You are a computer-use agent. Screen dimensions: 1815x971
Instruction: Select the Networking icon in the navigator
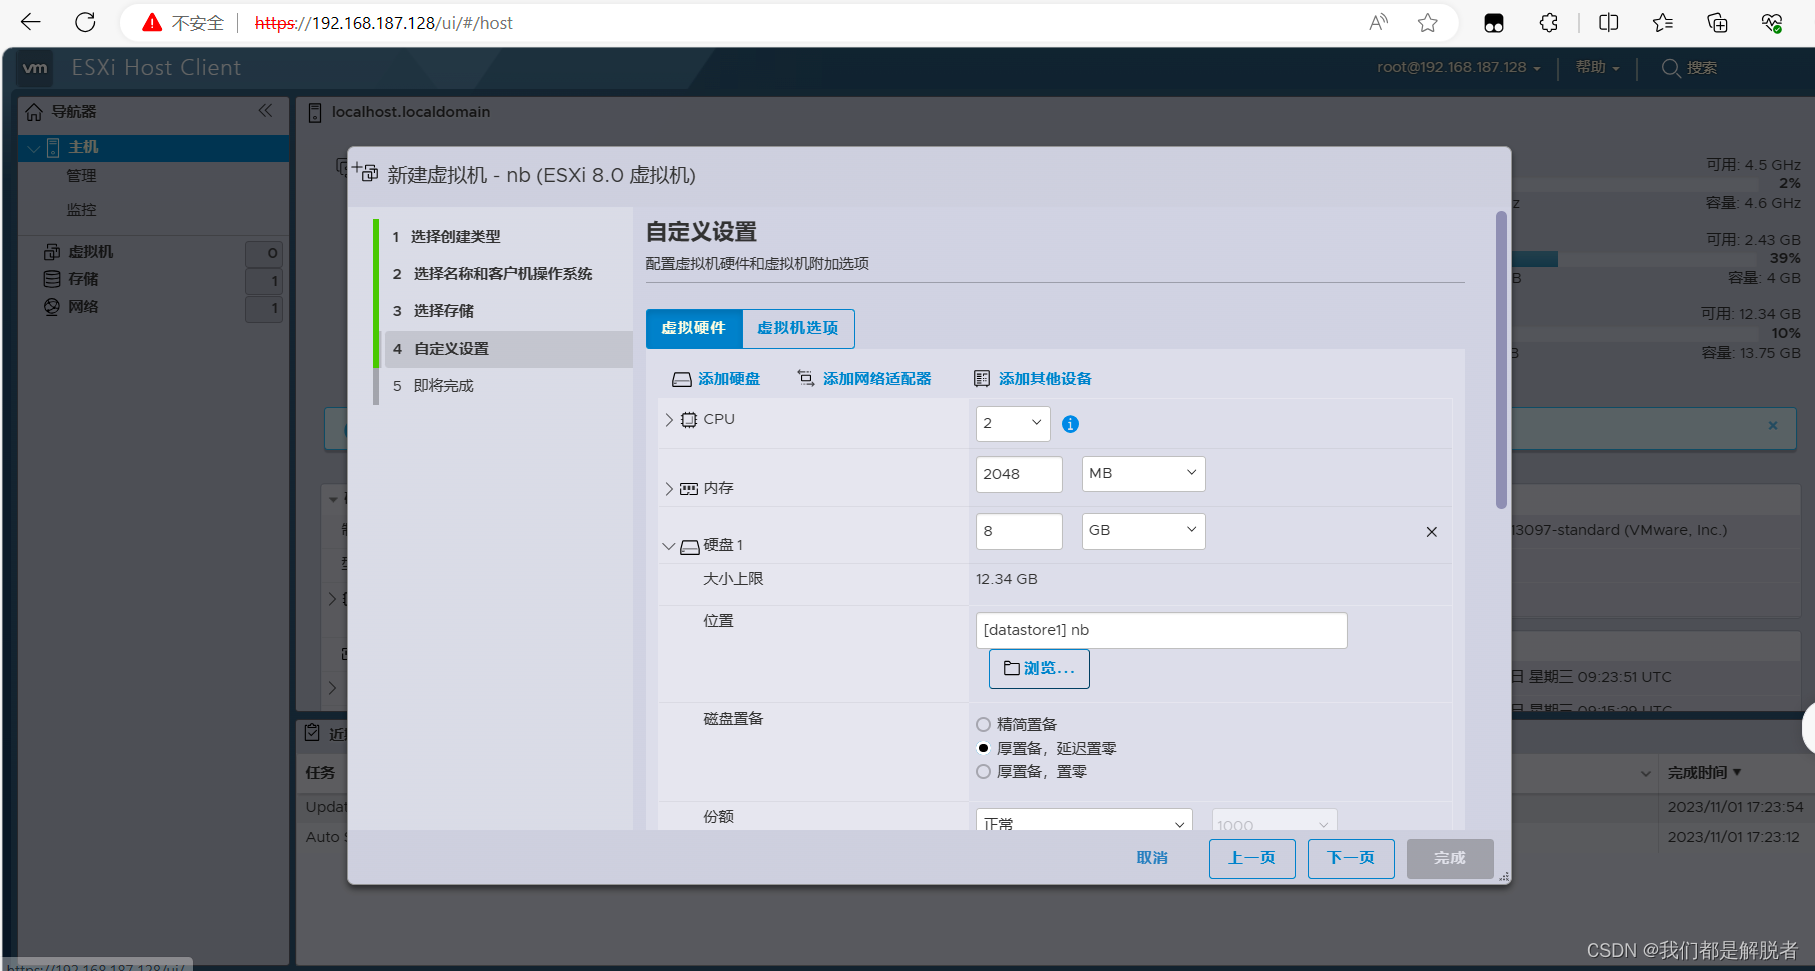52,306
